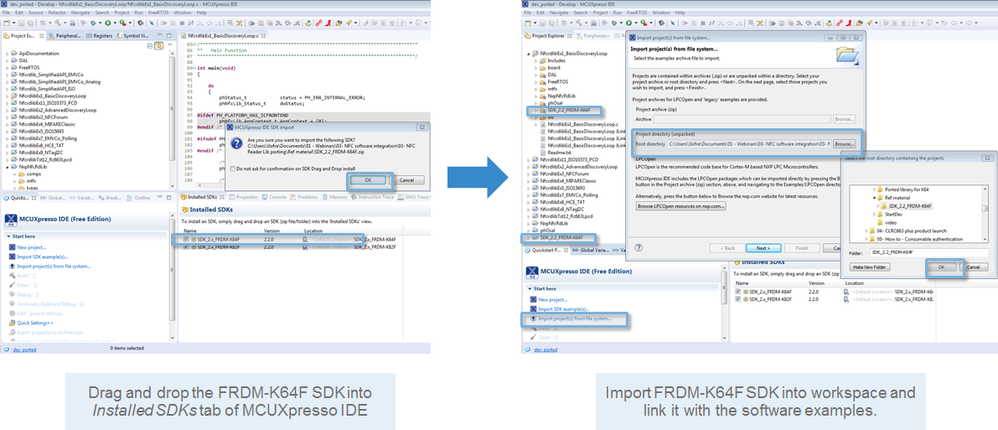The width and height of the screenshot is (998, 430).
Task: Select NfcrdlibEx8_HCE_T4T in left Project Explorer
Action: pos(41,145)
